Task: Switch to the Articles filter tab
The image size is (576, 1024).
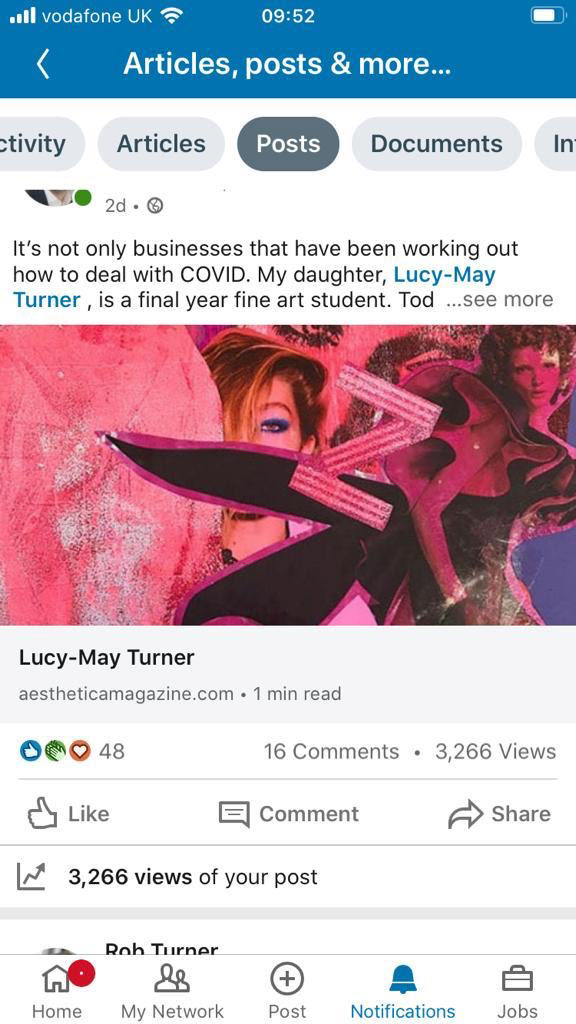Action: tap(161, 144)
